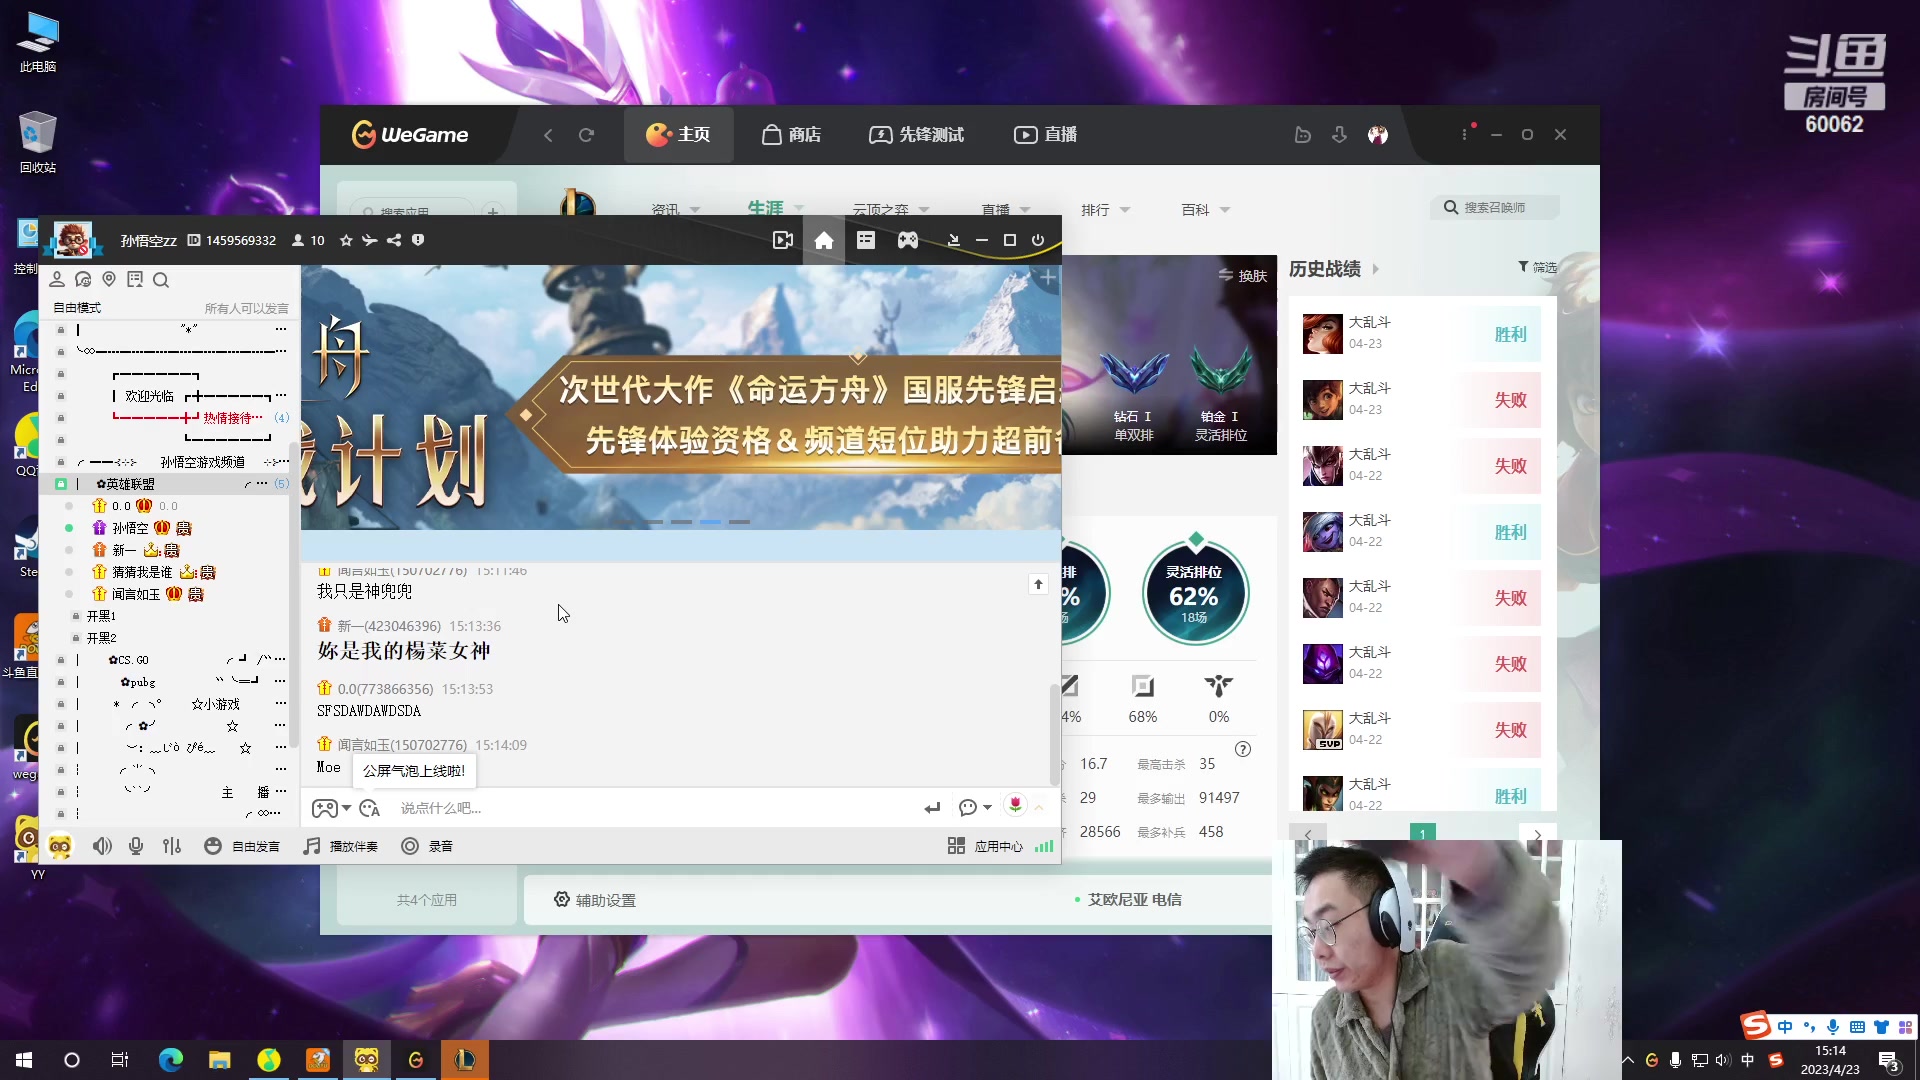Screen dimensions: 1920x1080
Task: Click the bulletin note icon in YY sidebar
Action: [x=135, y=280]
